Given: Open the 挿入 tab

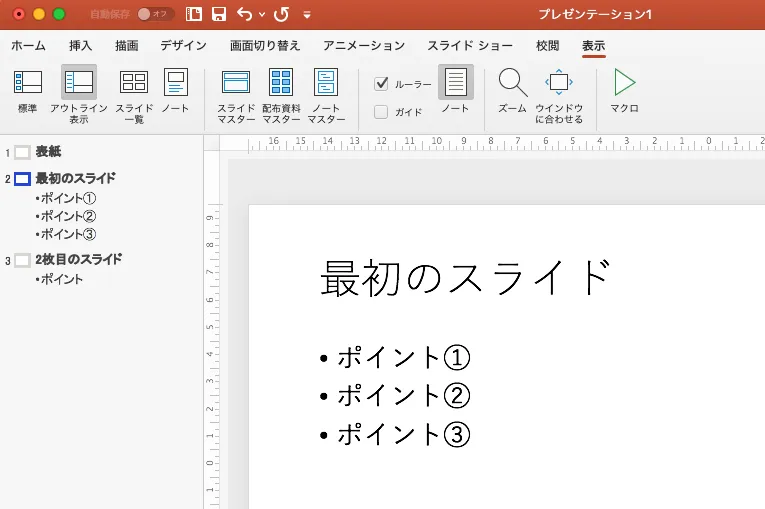Looking at the screenshot, I should (x=81, y=46).
